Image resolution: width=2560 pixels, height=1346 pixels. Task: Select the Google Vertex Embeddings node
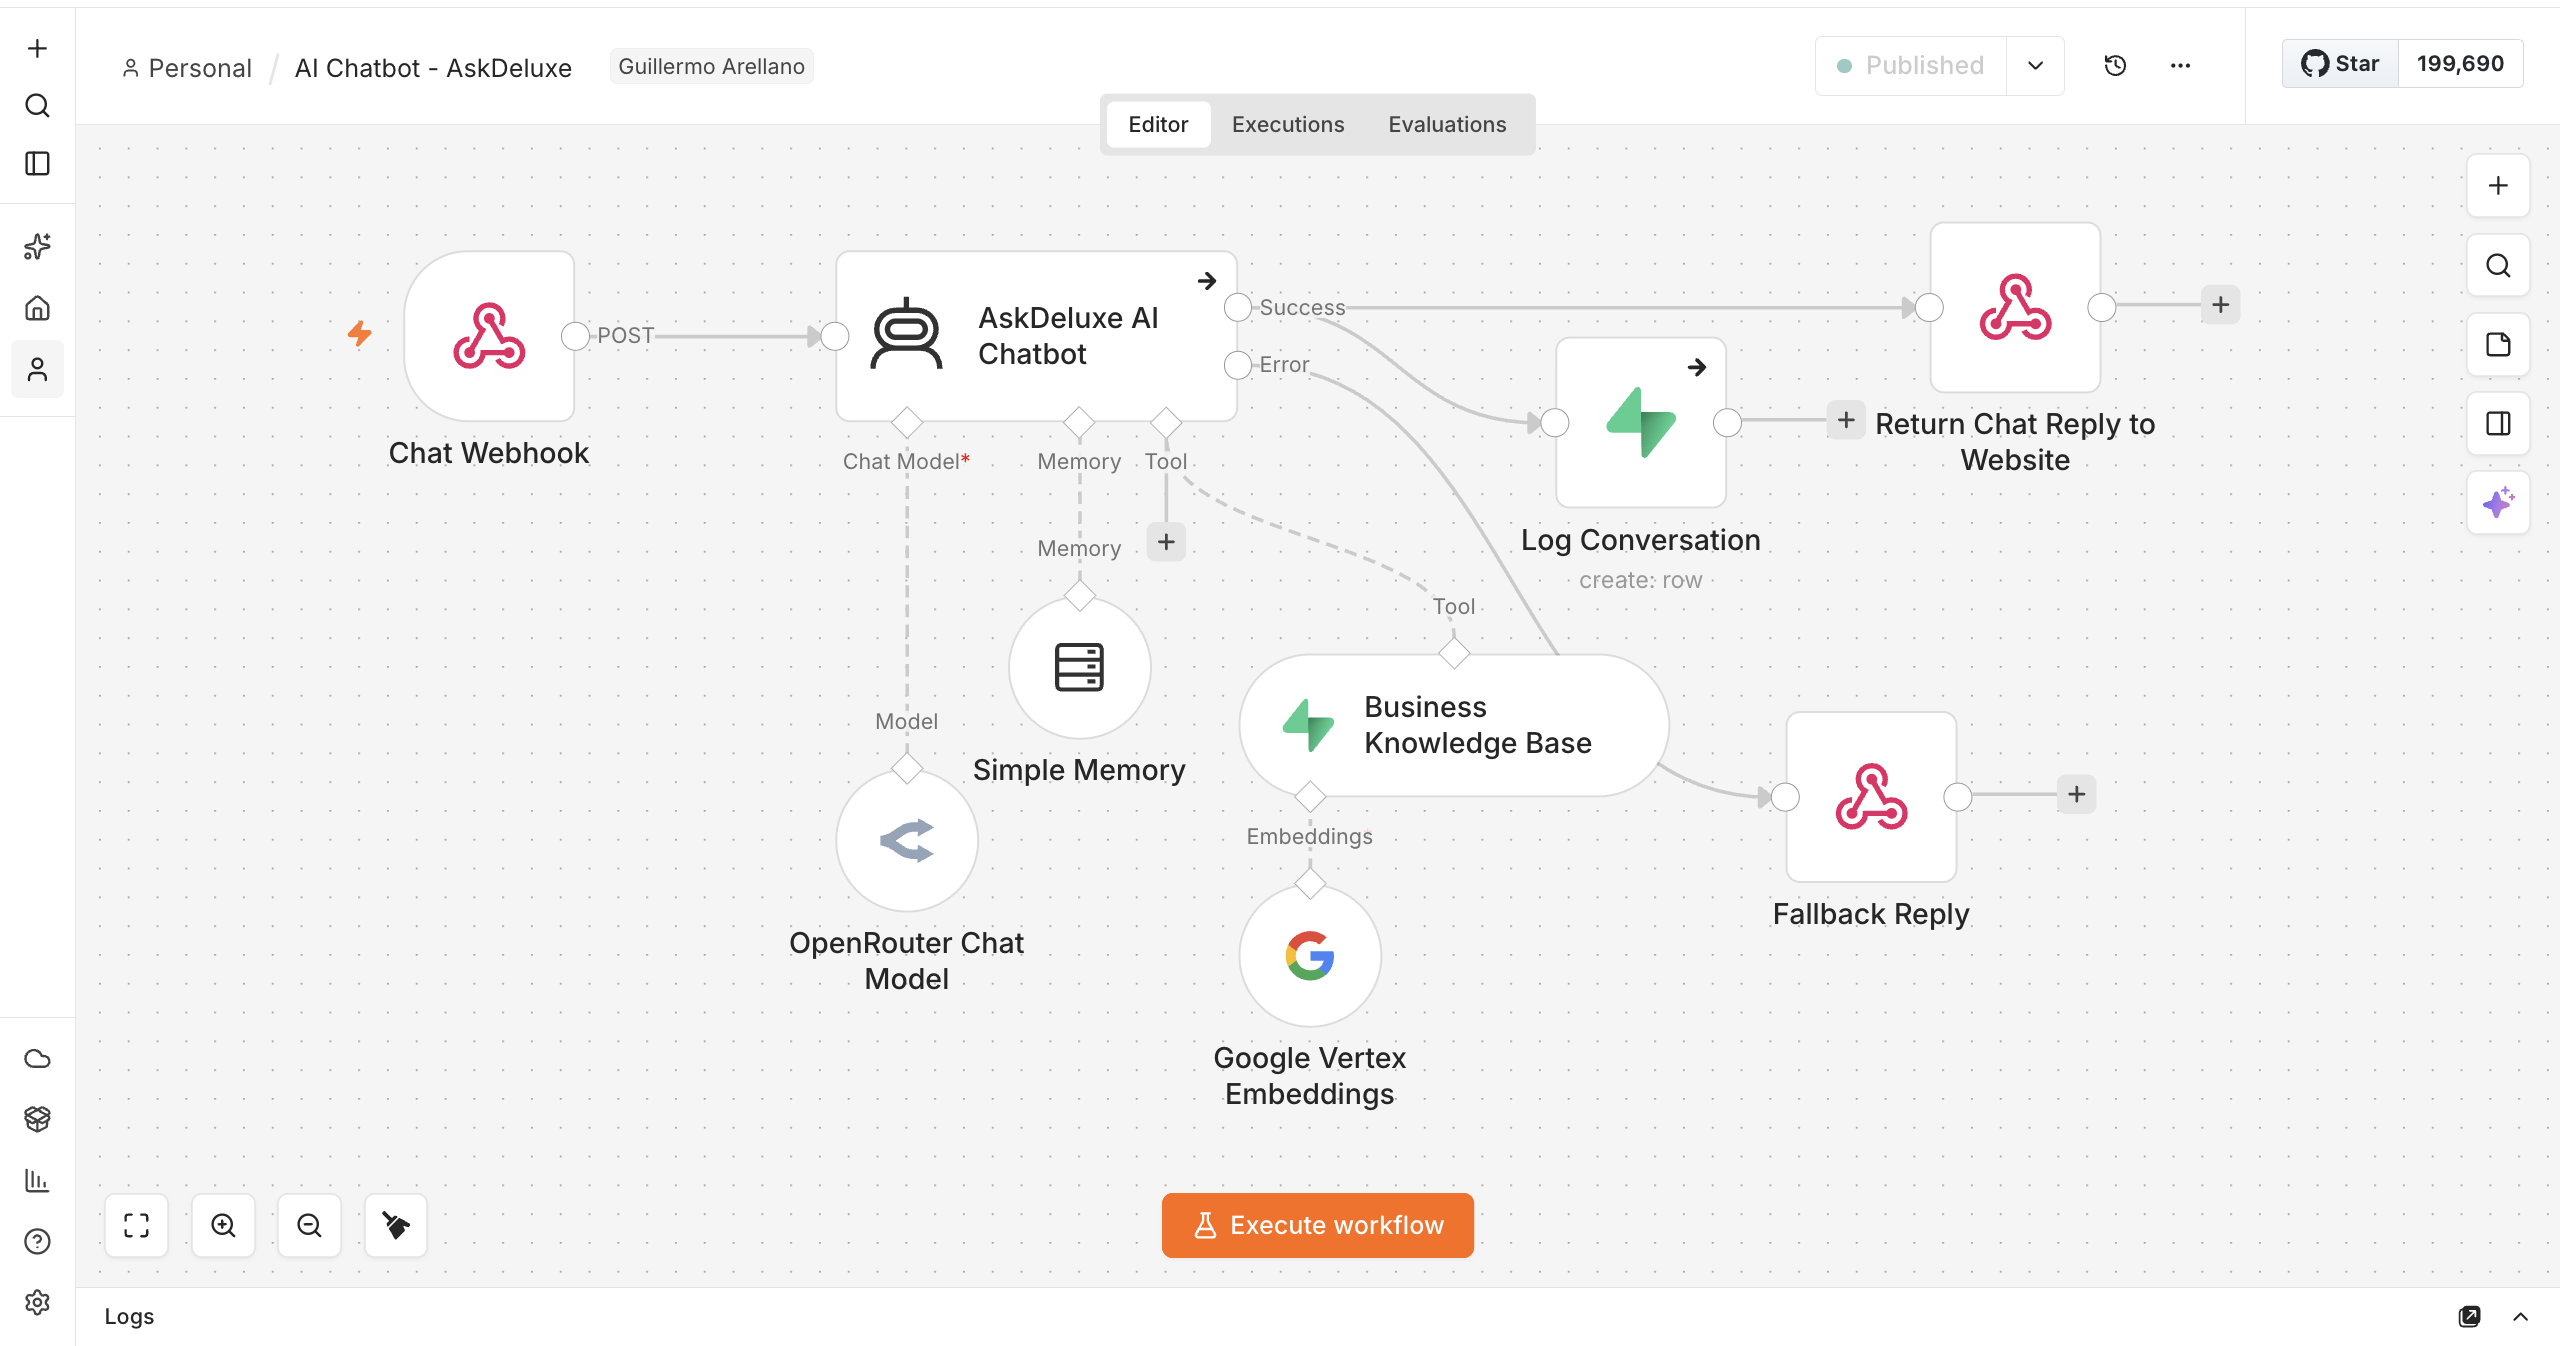coord(1310,956)
